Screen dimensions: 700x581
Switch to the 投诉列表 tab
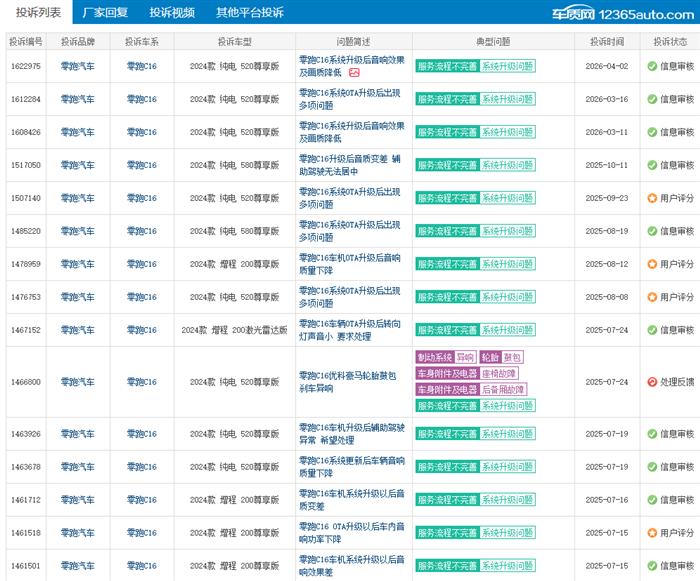point(38,12)
